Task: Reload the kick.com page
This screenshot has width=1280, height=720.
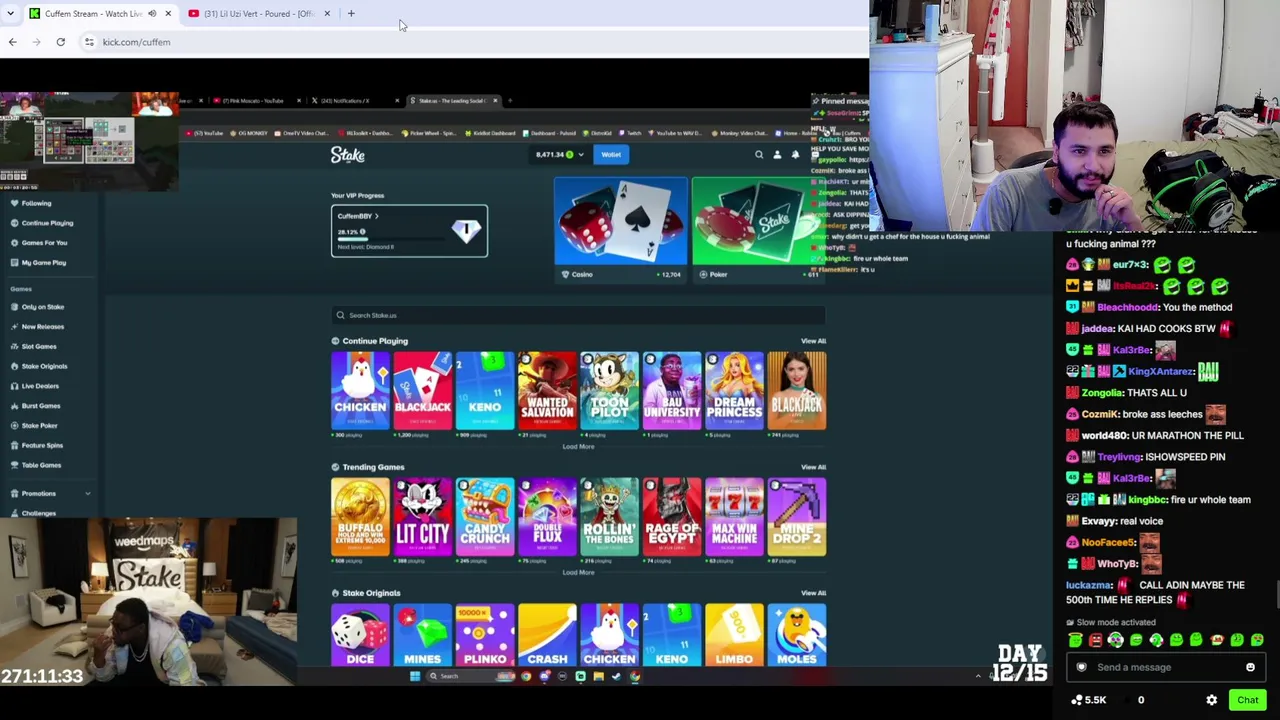Action: click(x=60, y=42)
